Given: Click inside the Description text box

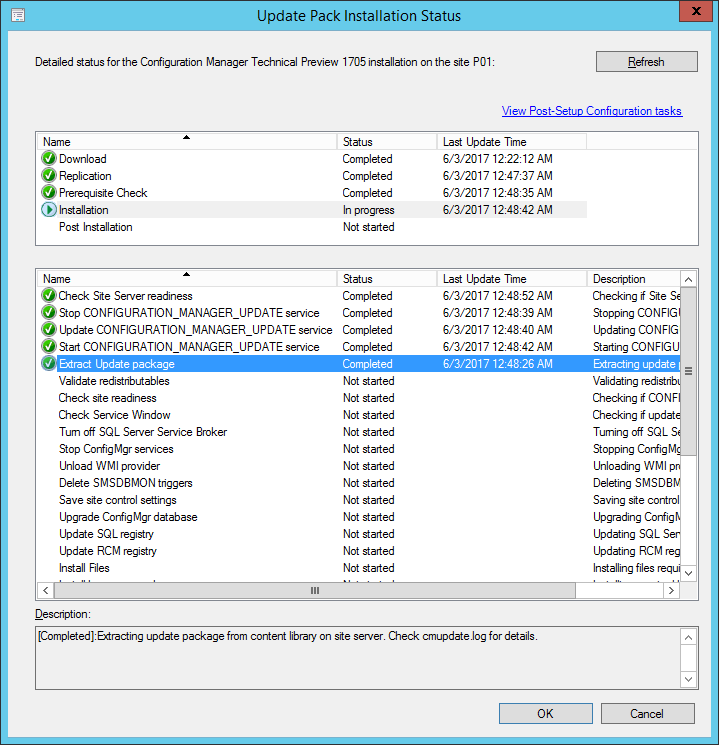Looking at the screenshot, I should click(x=358, y=658).
